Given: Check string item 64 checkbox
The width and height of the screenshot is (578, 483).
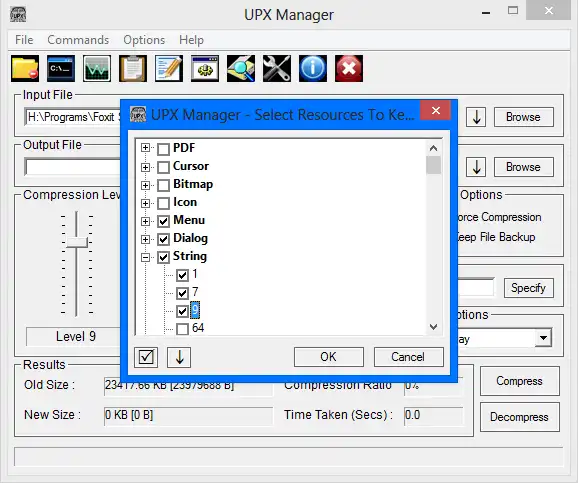Looking at the screenshot, I should pyautogui.click(x=182, y=329).
